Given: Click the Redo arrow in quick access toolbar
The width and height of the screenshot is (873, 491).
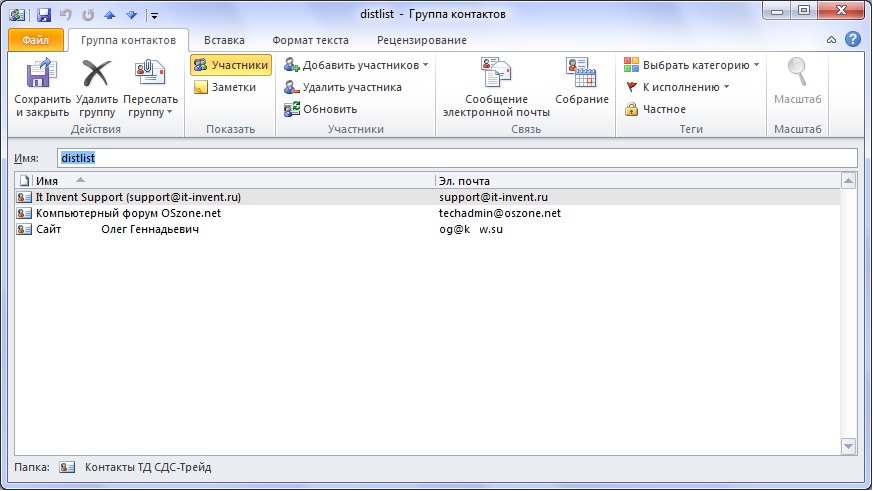Looking at the screenshot, I should (x=88, y=15).
